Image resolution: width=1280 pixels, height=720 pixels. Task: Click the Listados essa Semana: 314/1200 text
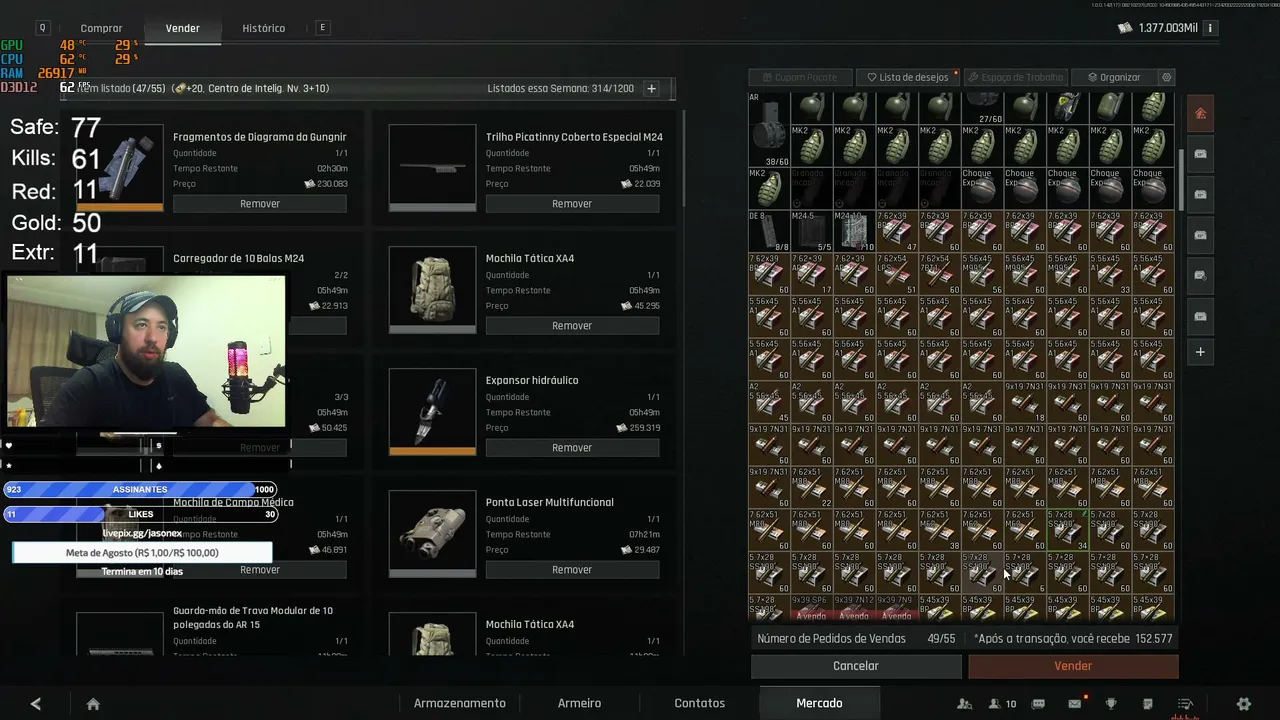coord(561,88)
